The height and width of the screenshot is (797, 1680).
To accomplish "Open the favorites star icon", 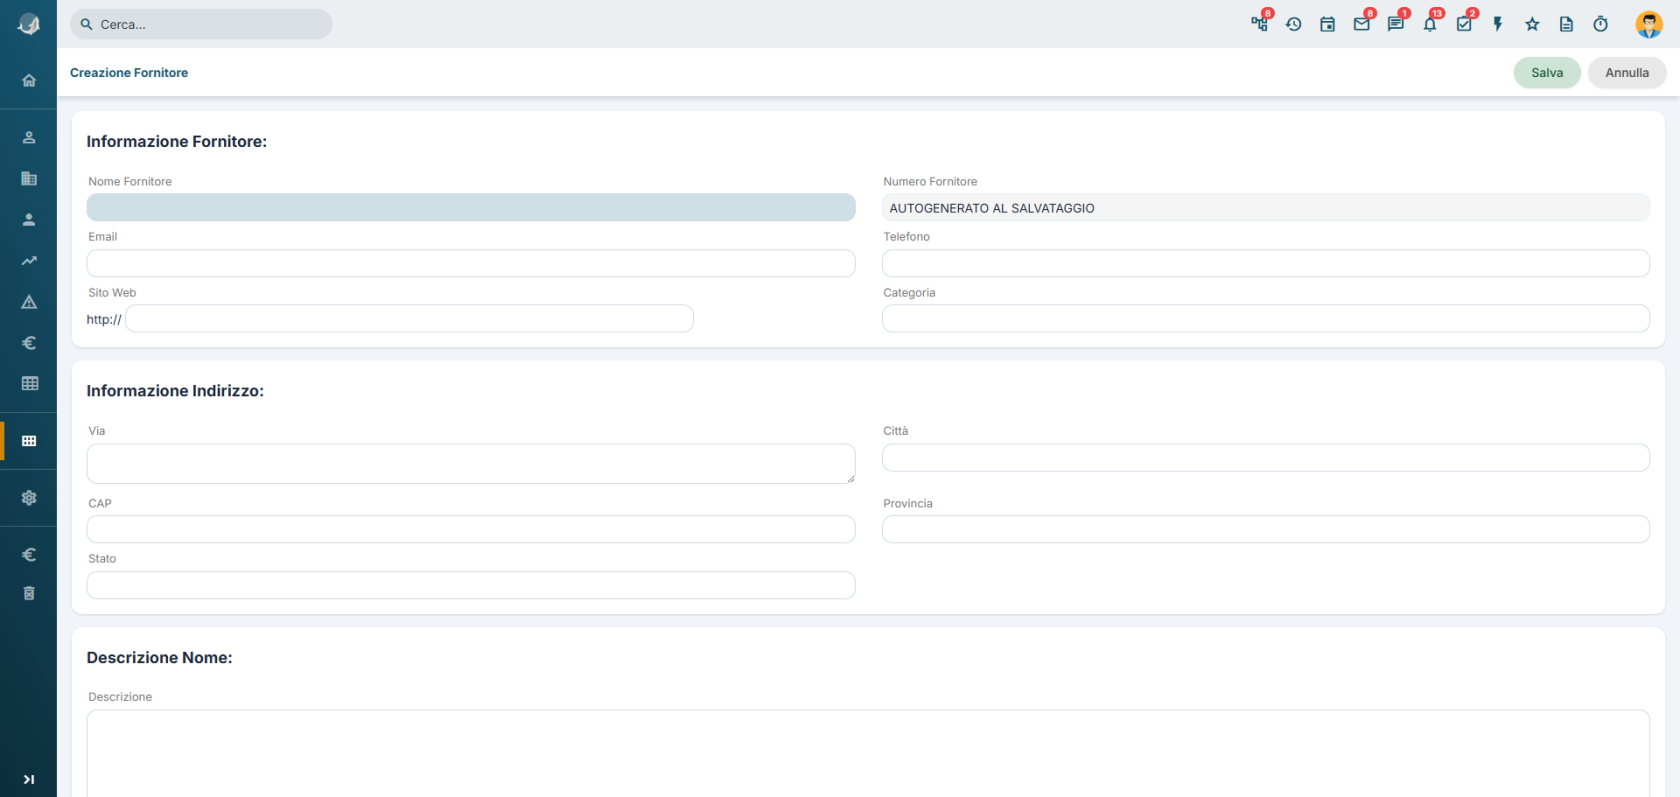I will pyautogui.click(x=1532, y=24).
